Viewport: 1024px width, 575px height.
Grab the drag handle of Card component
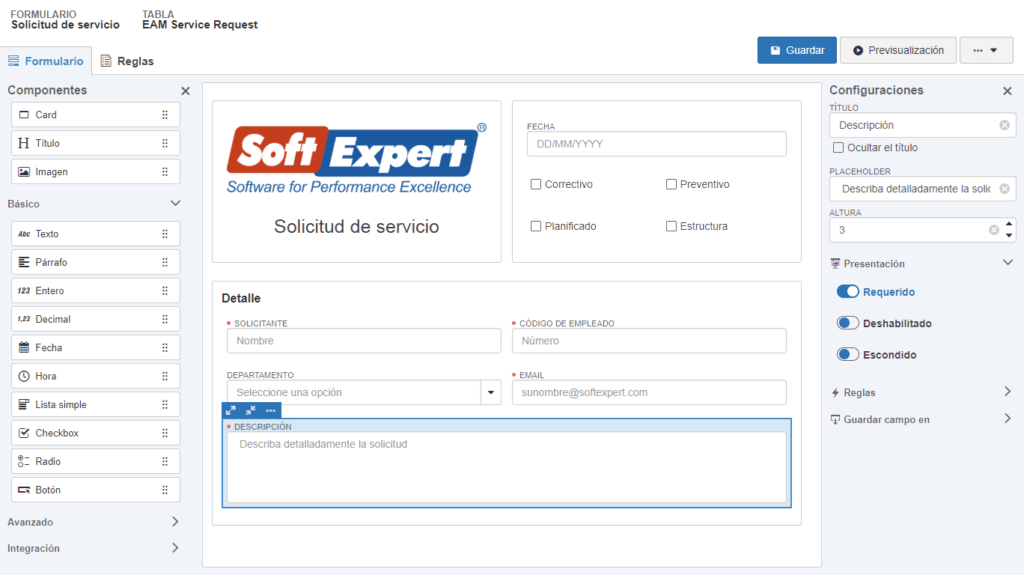coord(165,115)
